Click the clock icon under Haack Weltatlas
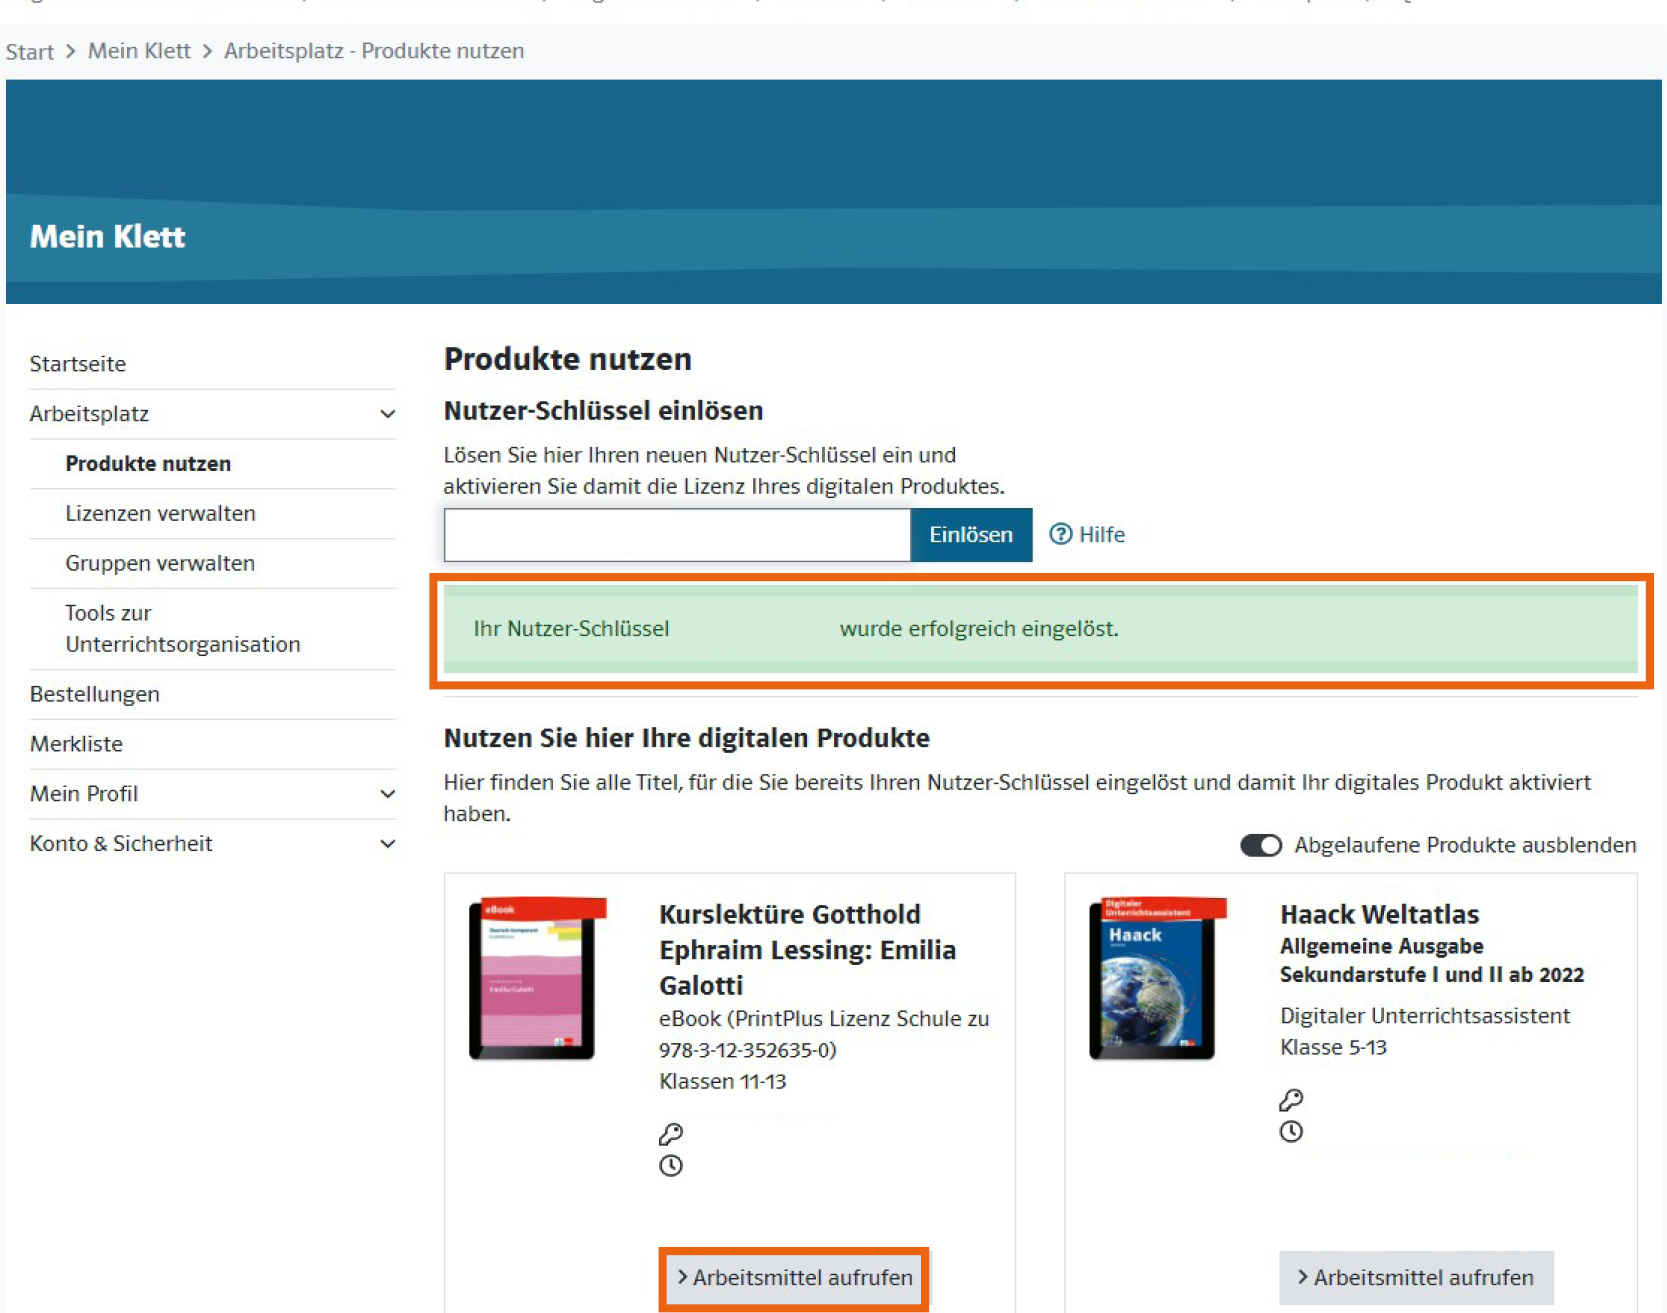Screen dimensions: 1667x1313 [1291, 1132]
